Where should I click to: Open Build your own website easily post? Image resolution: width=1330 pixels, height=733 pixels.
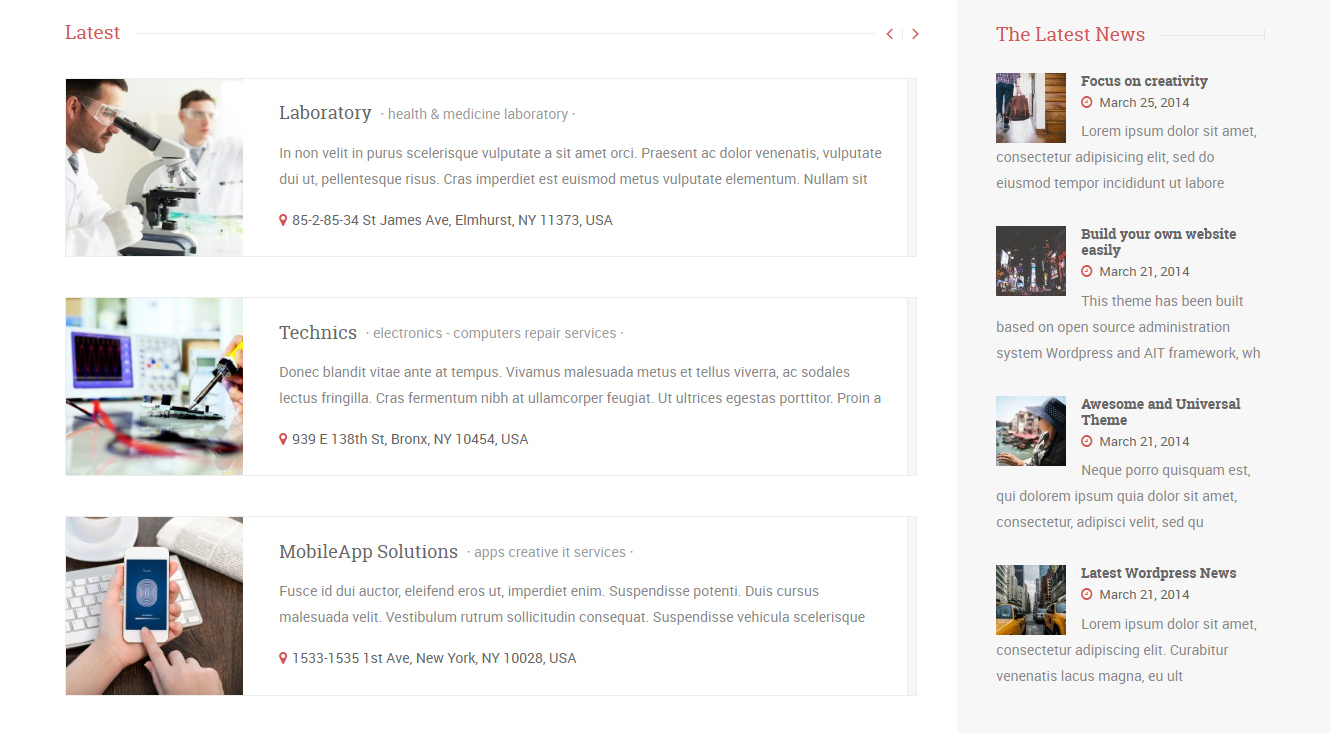(x=1158, y=242)
